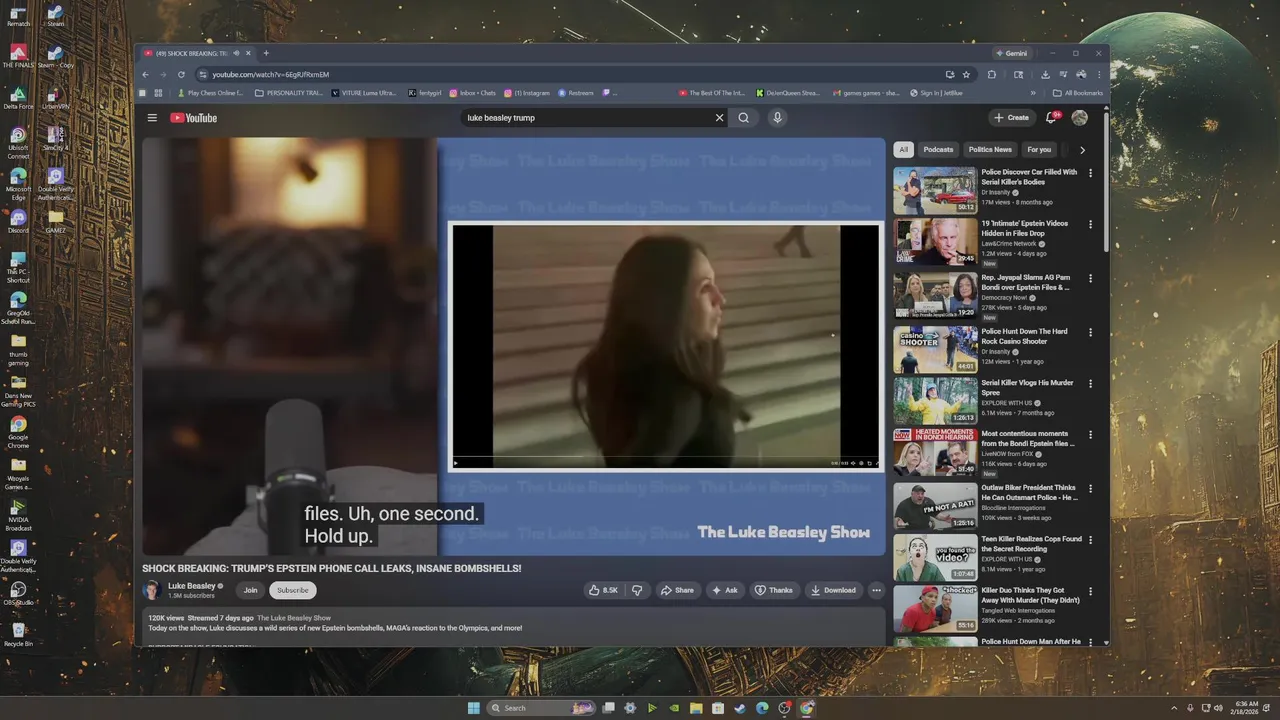
Task: Open Windows Start menu
Action: (x=473, y=708)
